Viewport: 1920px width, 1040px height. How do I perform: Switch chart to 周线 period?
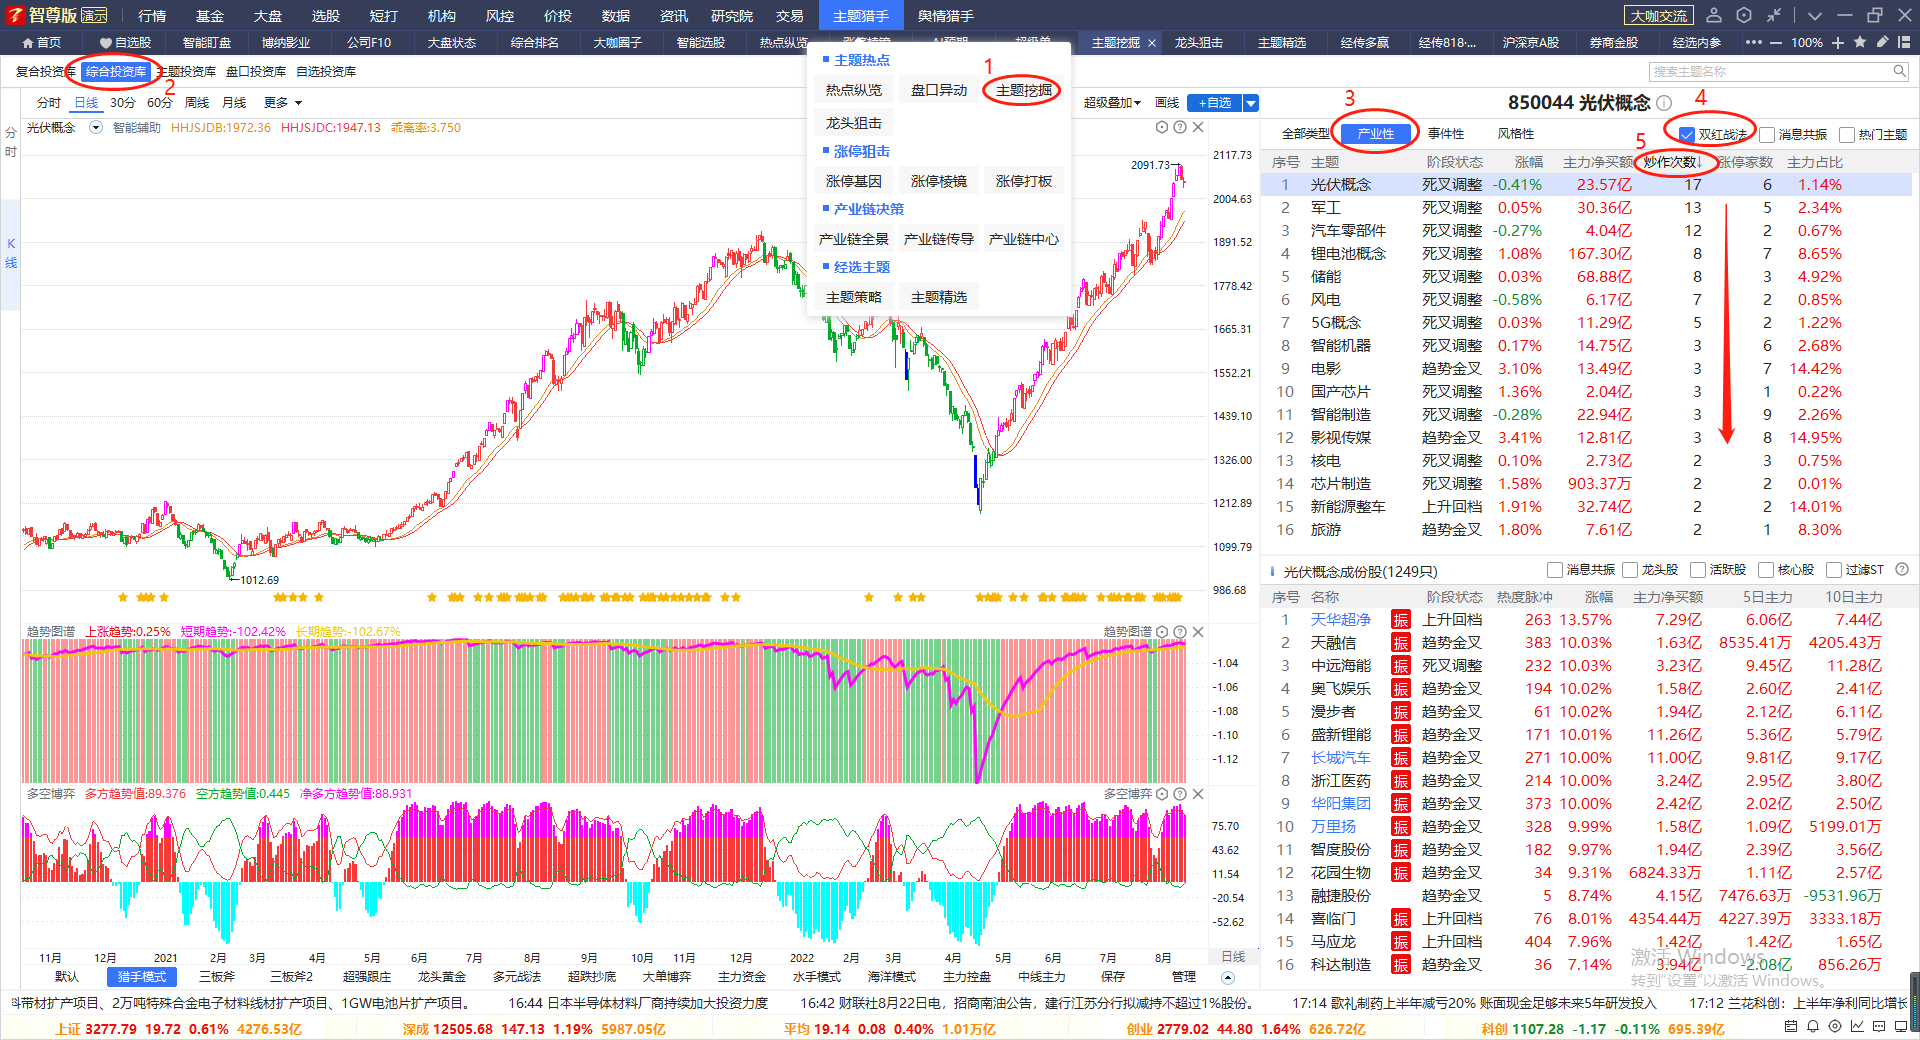pyautogui.click(x=197, y=103)
